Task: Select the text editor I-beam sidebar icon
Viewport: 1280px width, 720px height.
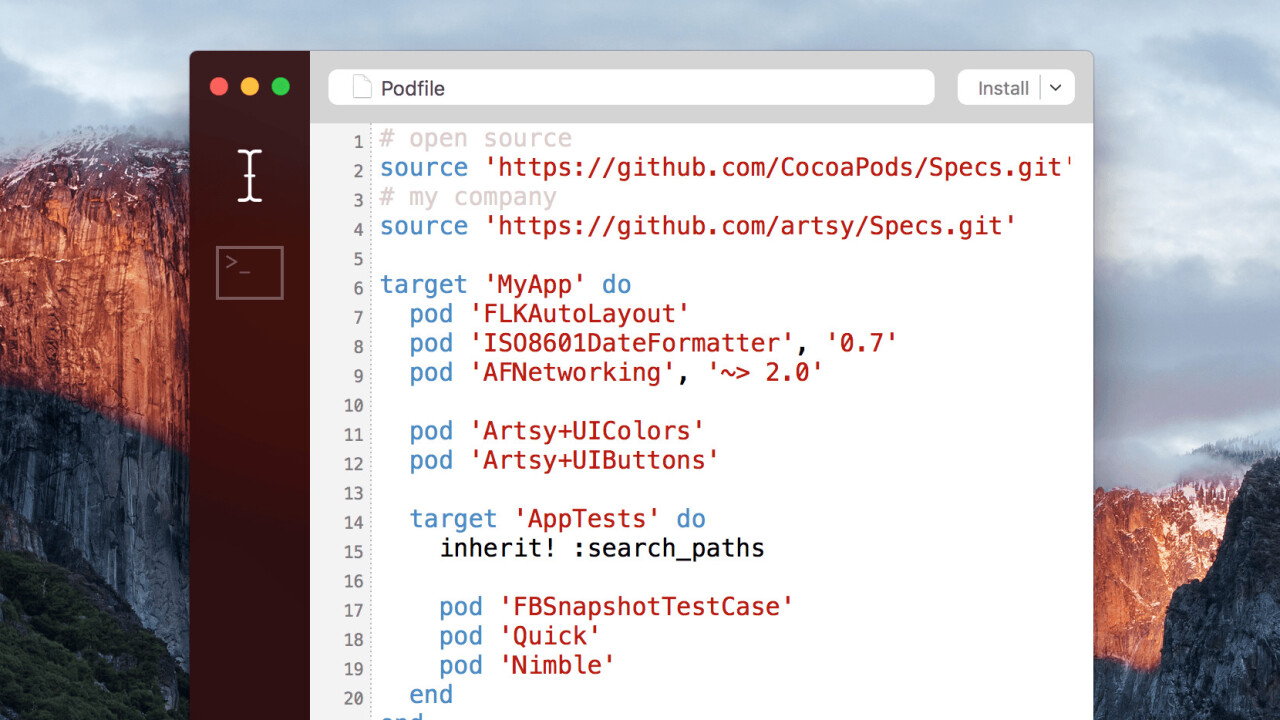Action: click(x=249, y=176)
